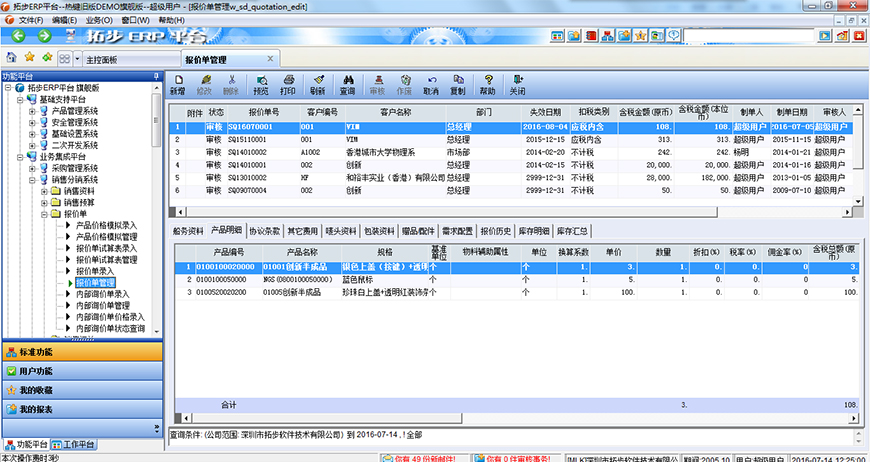
Task: Click the 关闭 (Close) toolbar icon
Action: click(517, 84)
